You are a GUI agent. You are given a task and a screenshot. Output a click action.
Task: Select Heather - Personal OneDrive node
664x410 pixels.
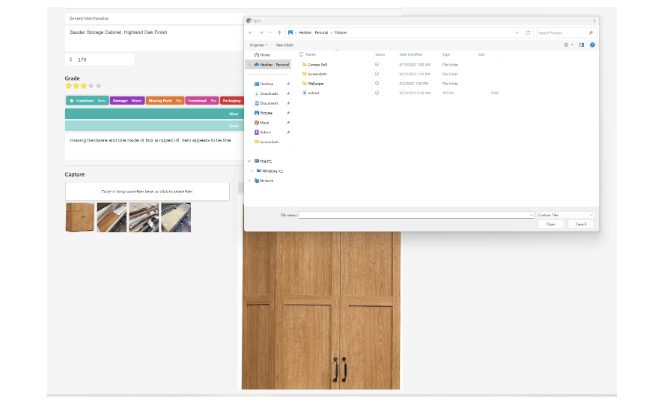271,65
